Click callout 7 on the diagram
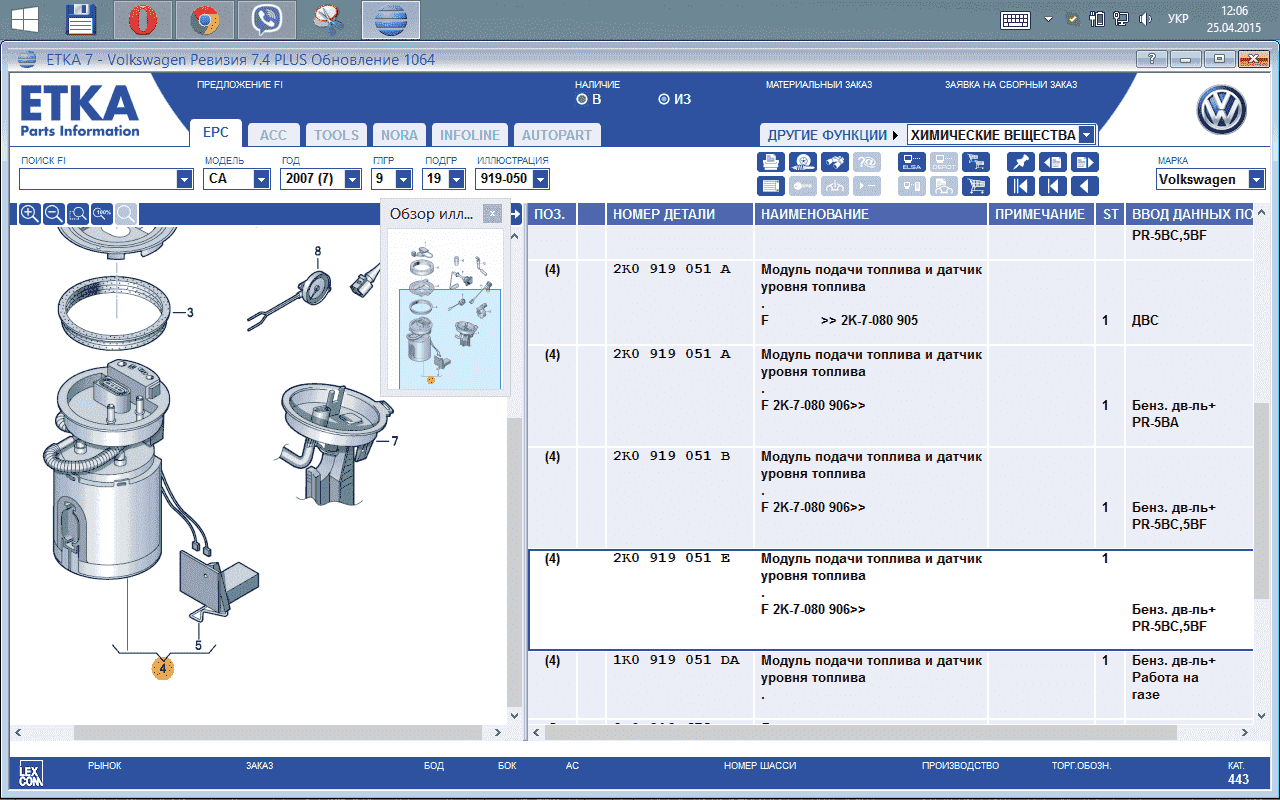1280x800 pixels. point(394,441)
